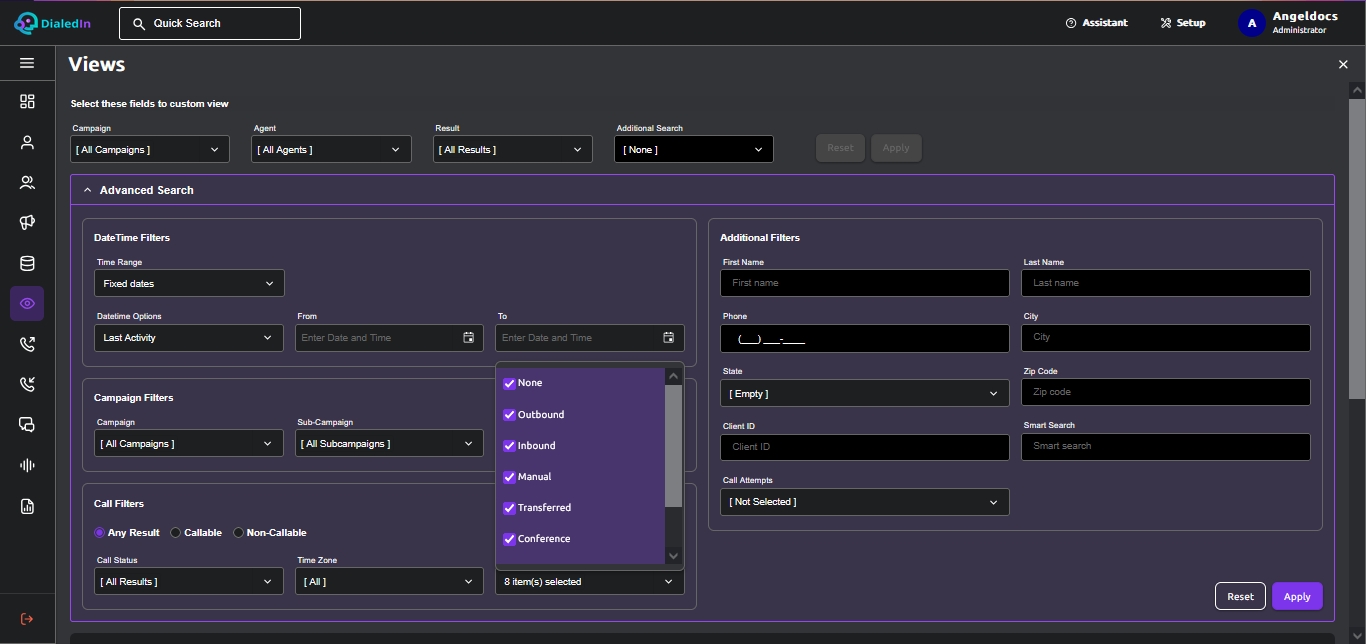
Task: Uncheck the Transferred option
Action: tap(509, 507)
